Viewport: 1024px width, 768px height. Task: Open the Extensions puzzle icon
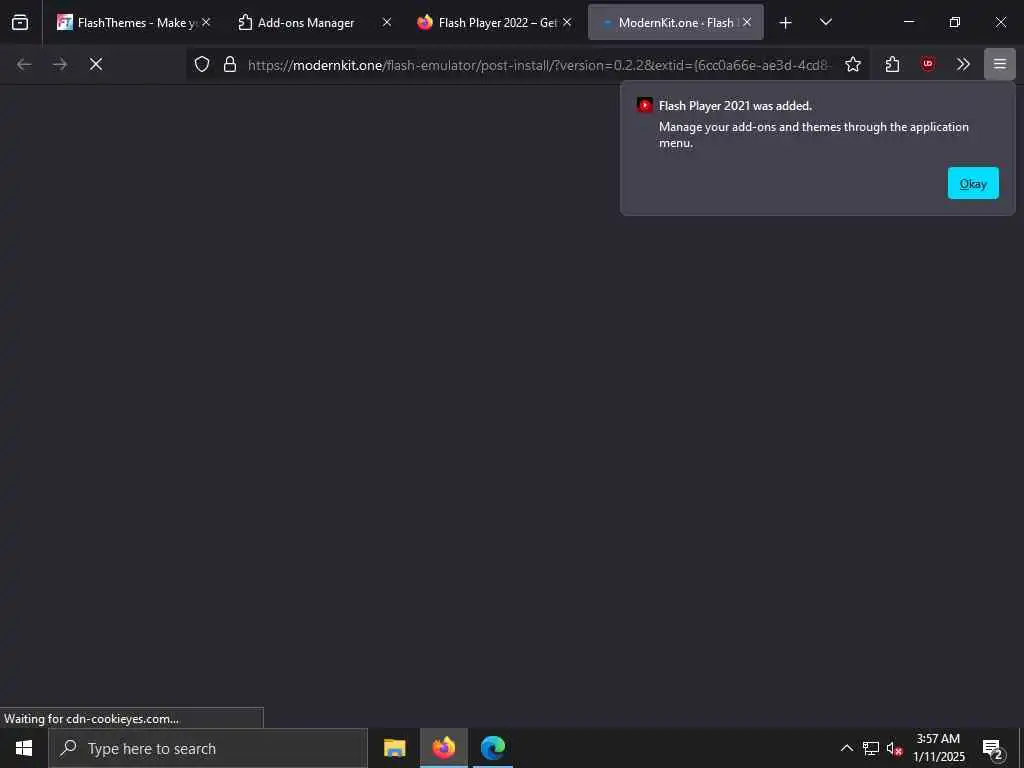[x=892, y=64]
